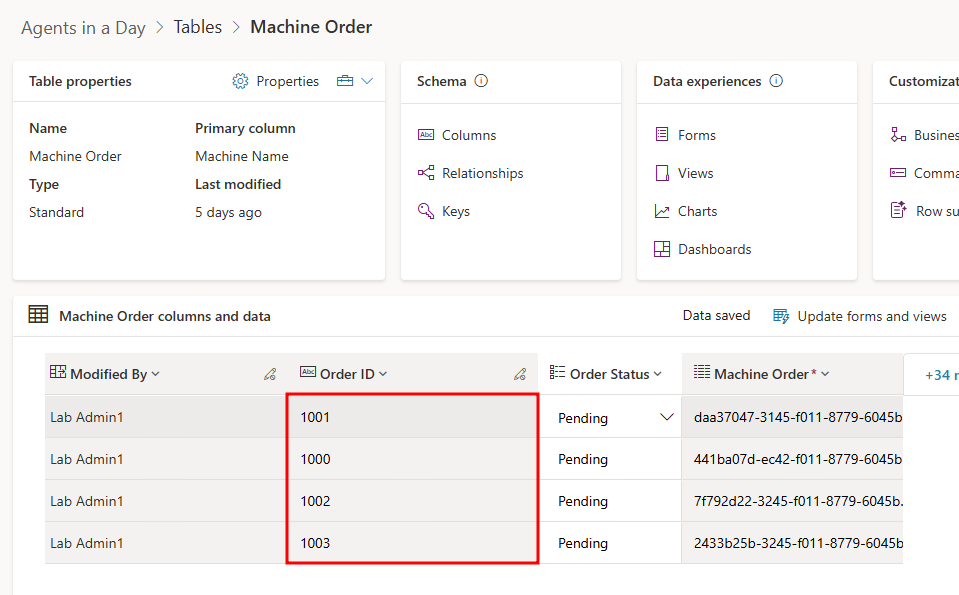Open Relationships in Schema

tap(482, 173)
